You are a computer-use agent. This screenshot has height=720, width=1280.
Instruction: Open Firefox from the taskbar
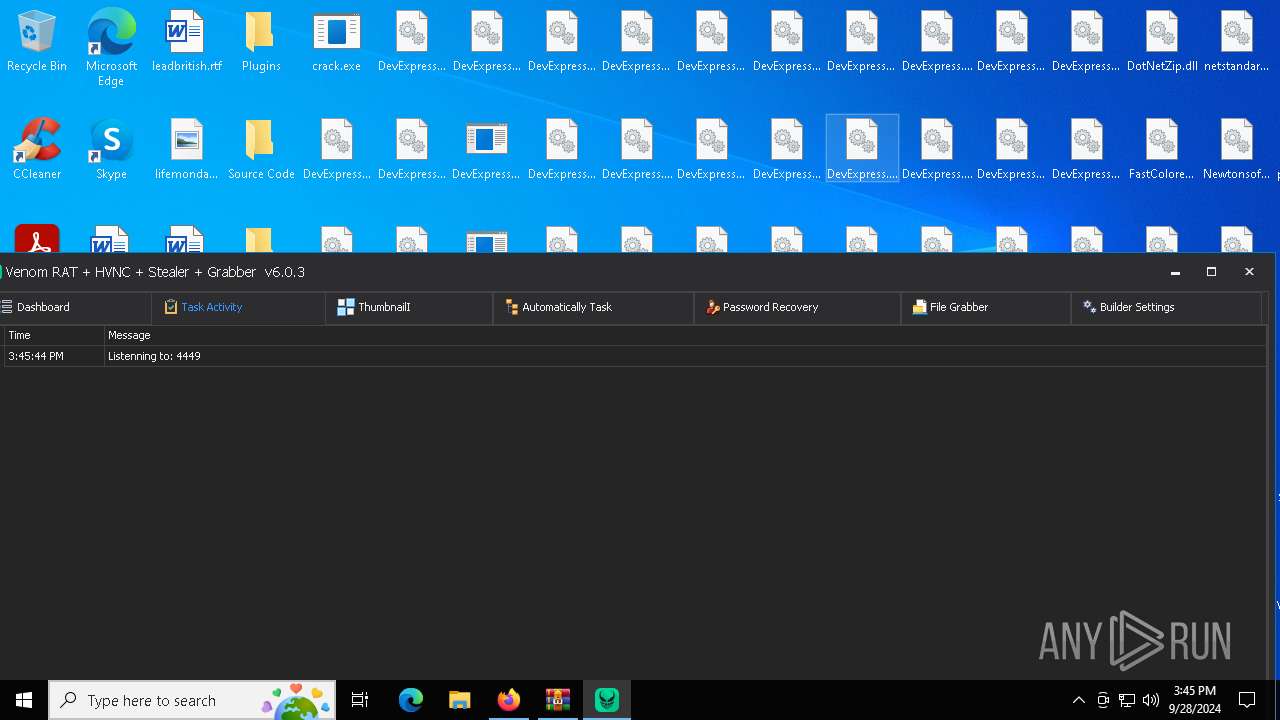[x=508, y=700]
